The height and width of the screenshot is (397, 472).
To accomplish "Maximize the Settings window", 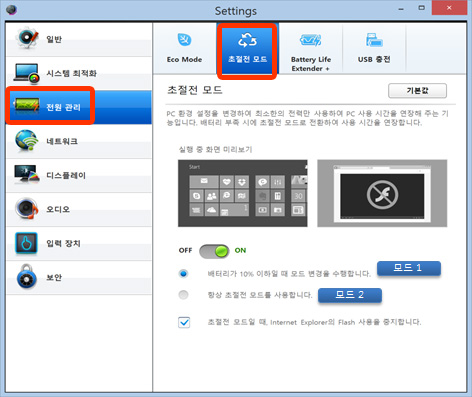I will click(x=422, y=8).
